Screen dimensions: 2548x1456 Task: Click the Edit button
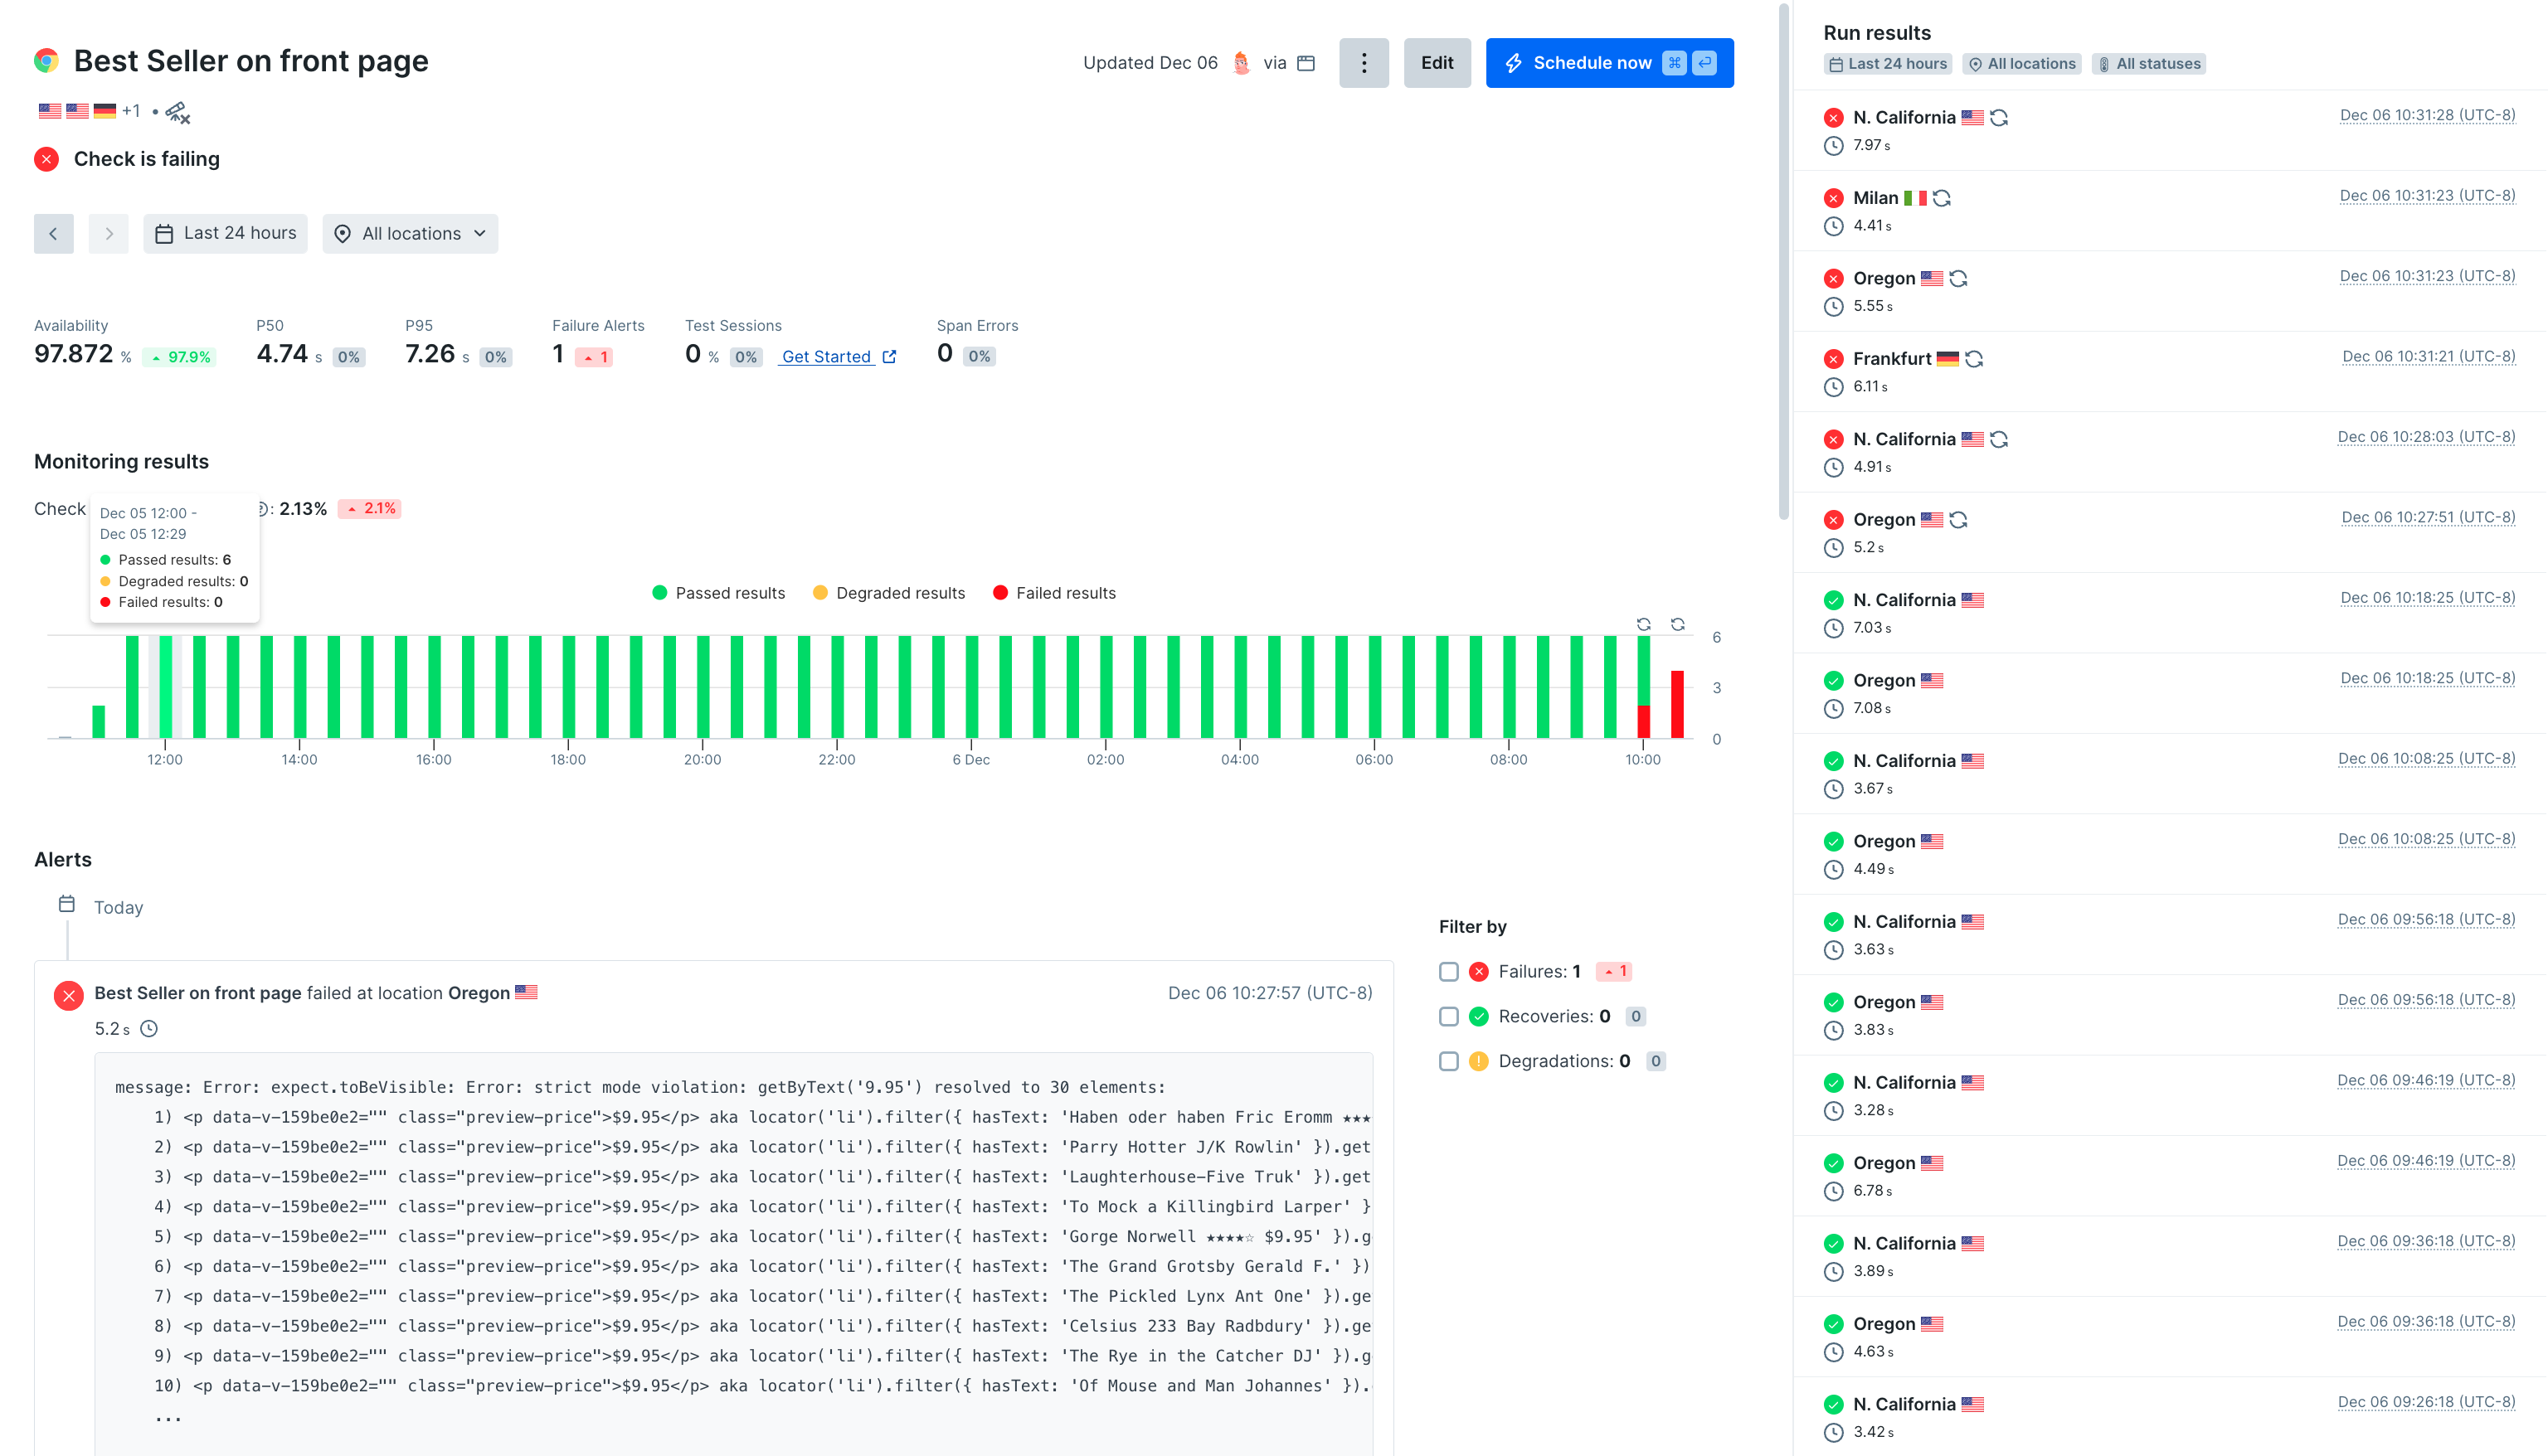pyautogui.click(x=1437, y=62)
